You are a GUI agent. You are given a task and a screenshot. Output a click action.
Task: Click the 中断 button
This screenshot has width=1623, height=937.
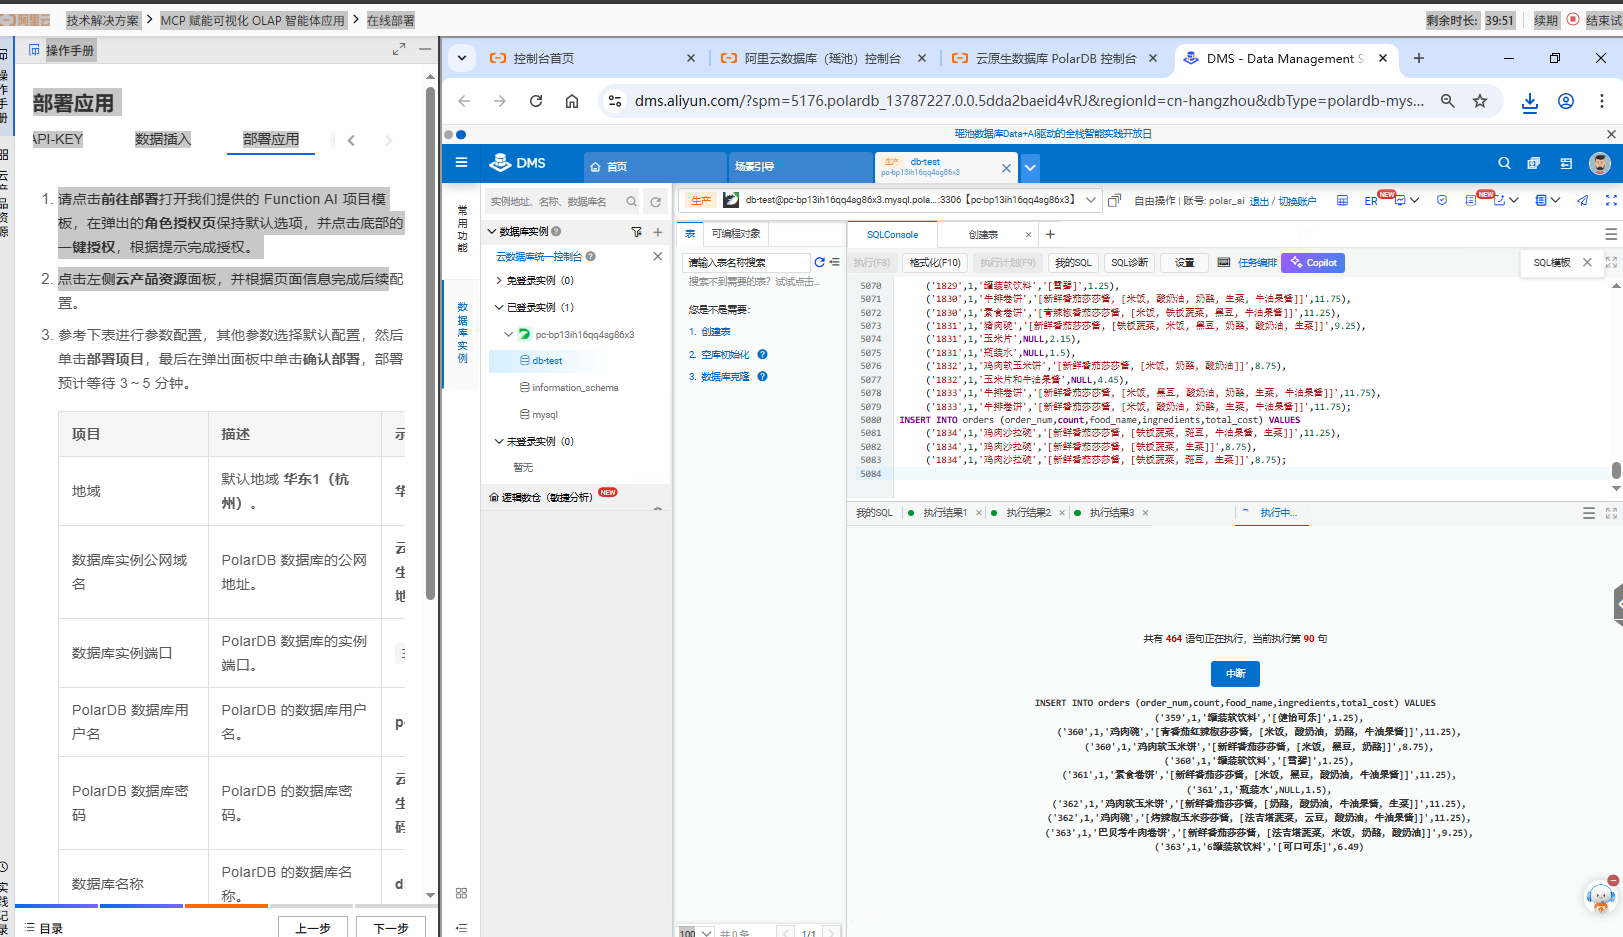1235,674
